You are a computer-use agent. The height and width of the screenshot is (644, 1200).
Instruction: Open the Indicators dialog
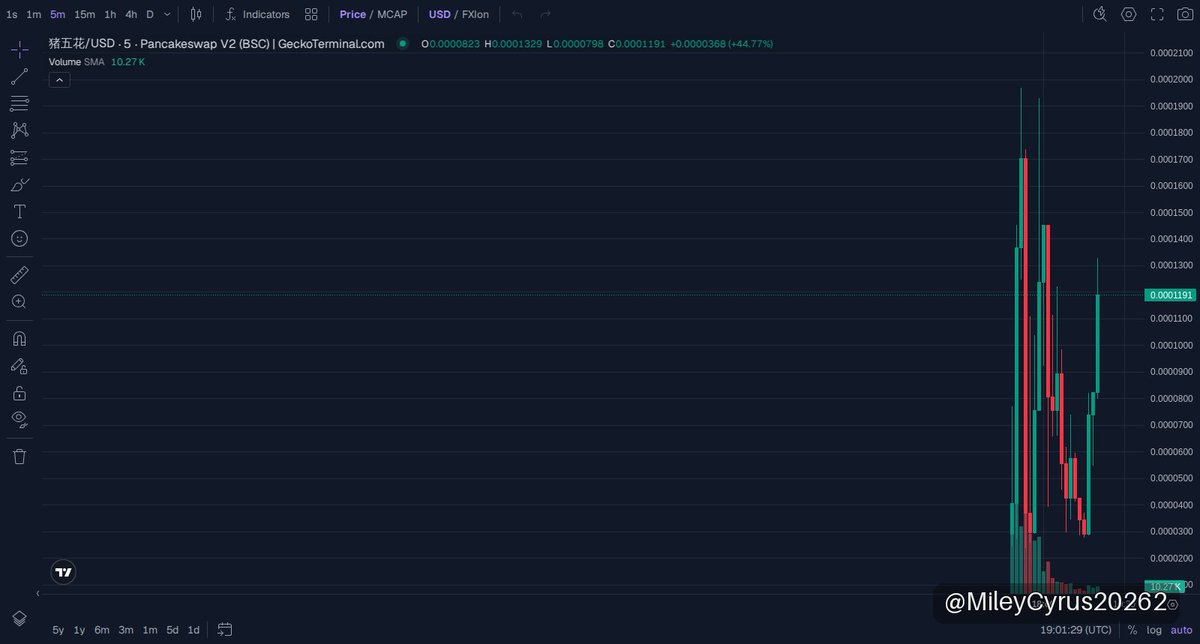[x=257, y=14]
